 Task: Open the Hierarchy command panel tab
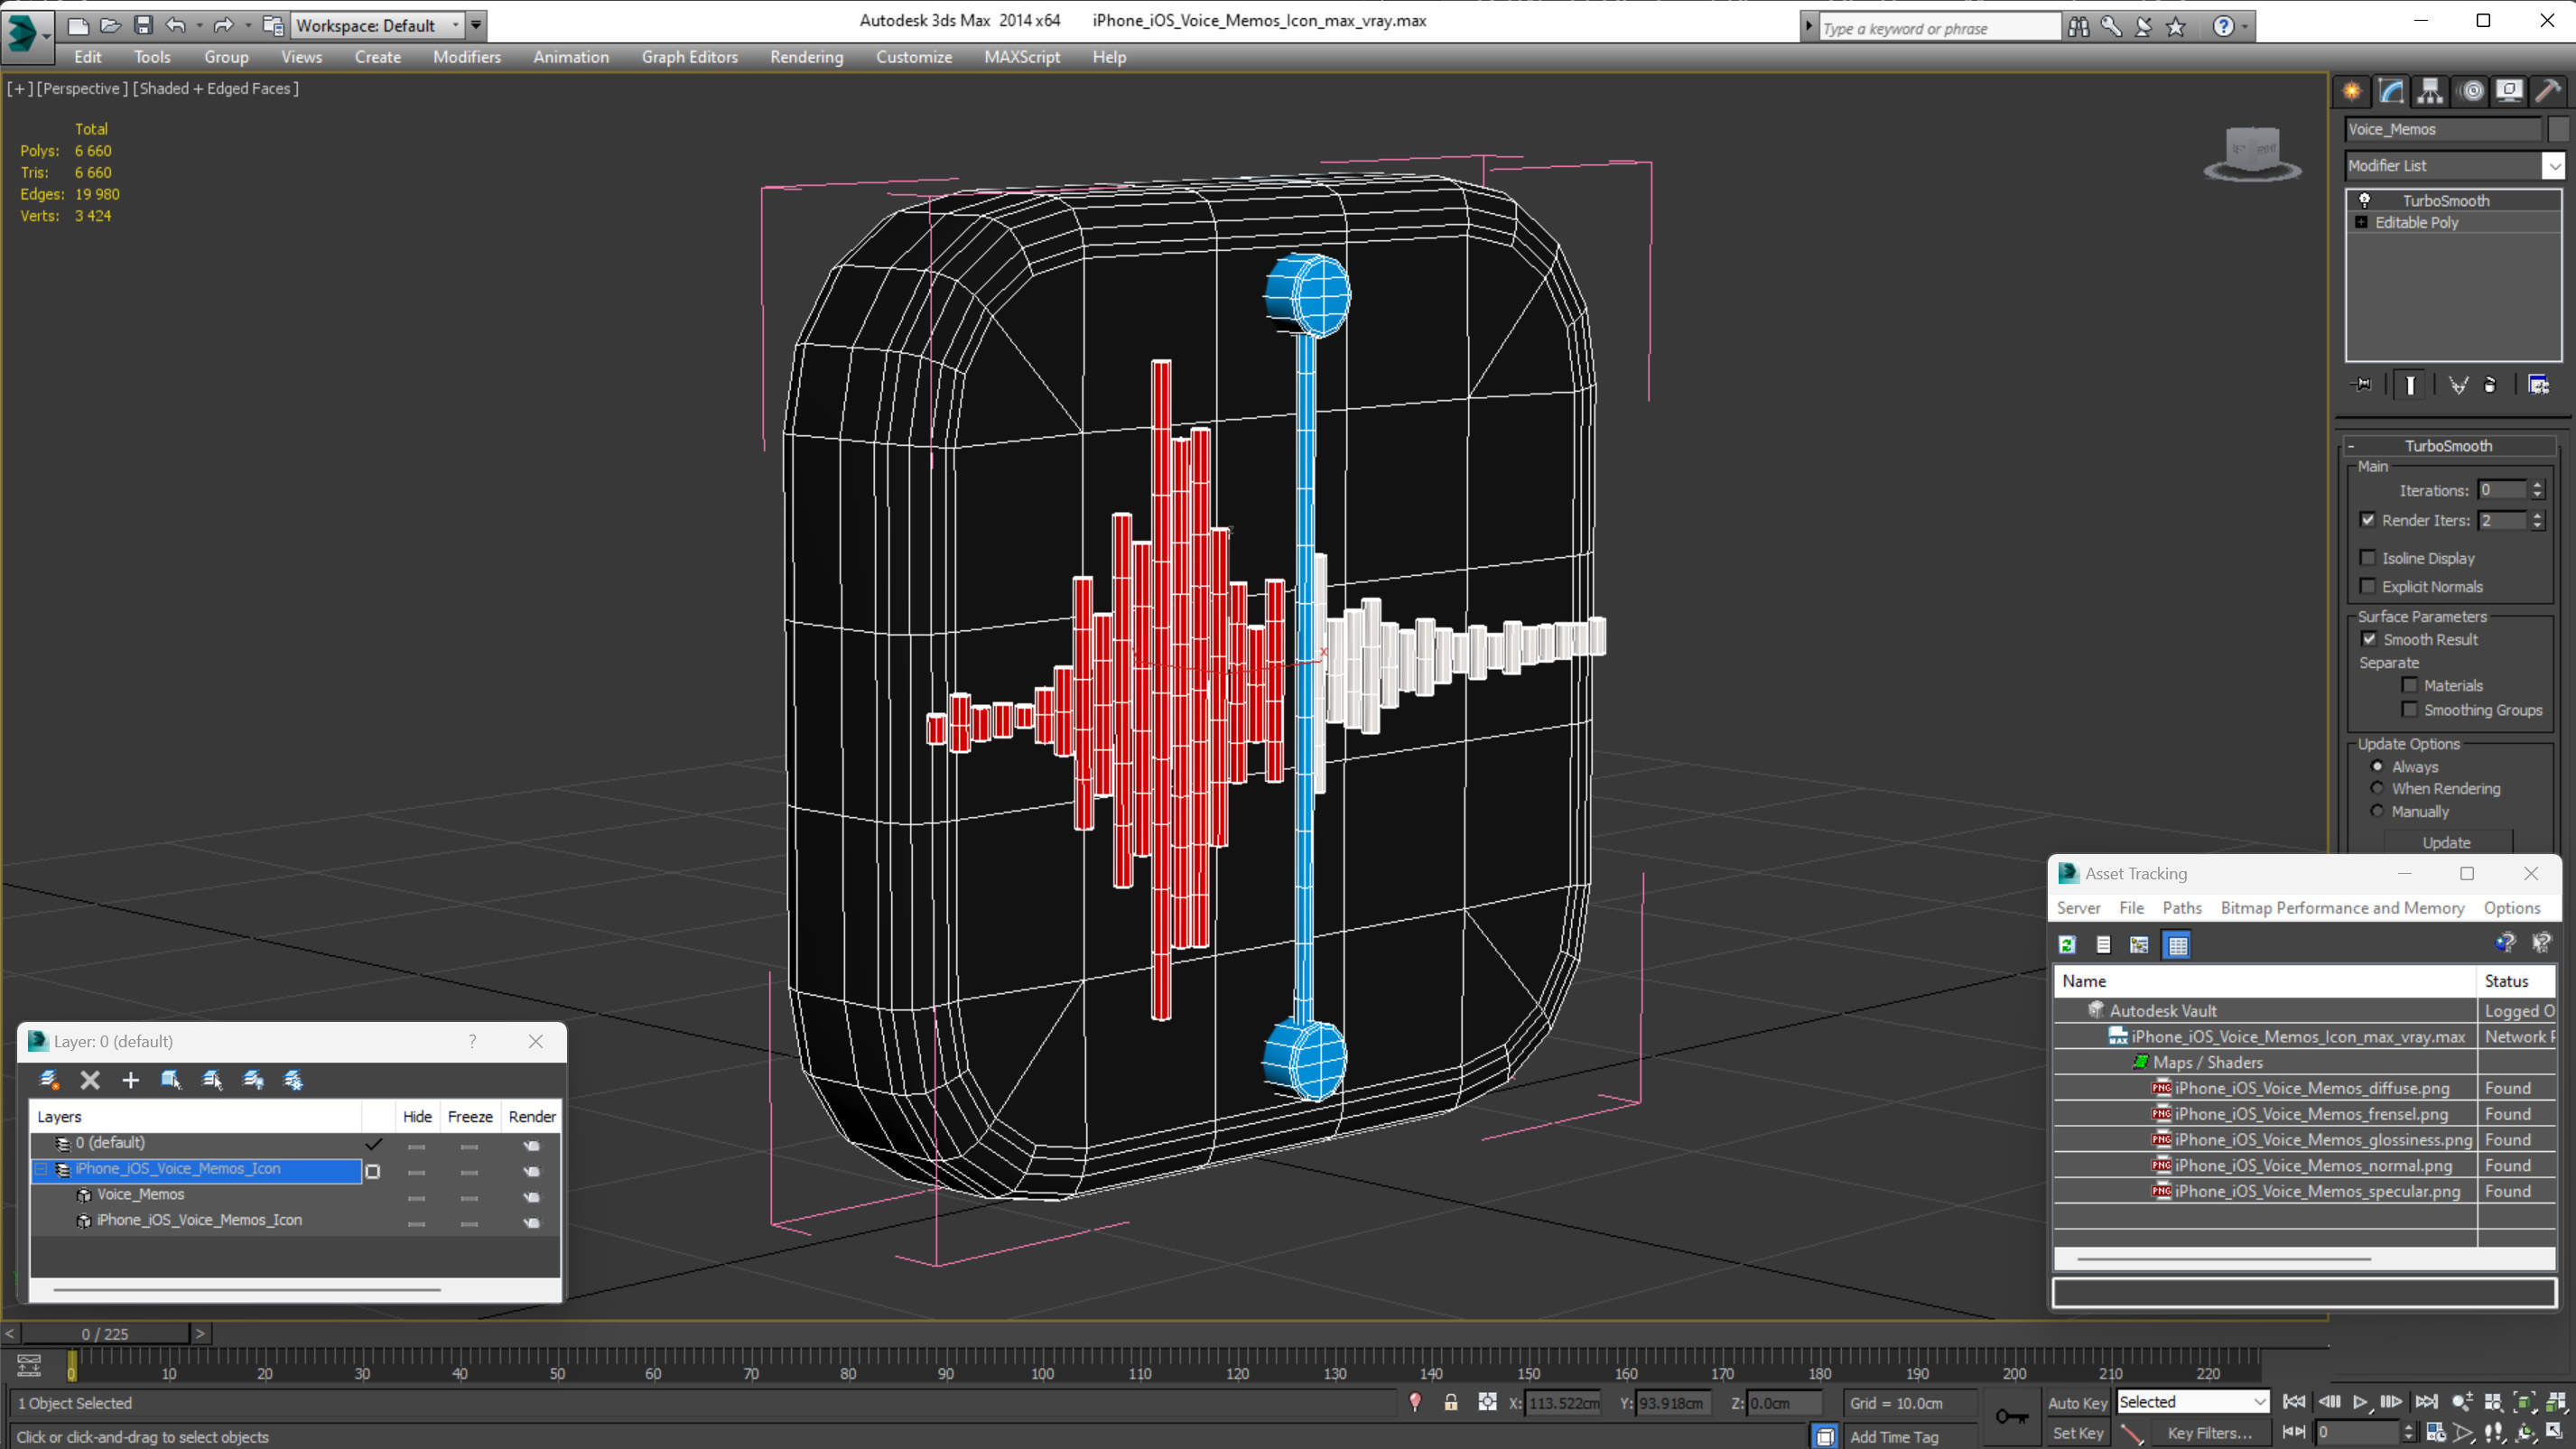pos(2430,91)
